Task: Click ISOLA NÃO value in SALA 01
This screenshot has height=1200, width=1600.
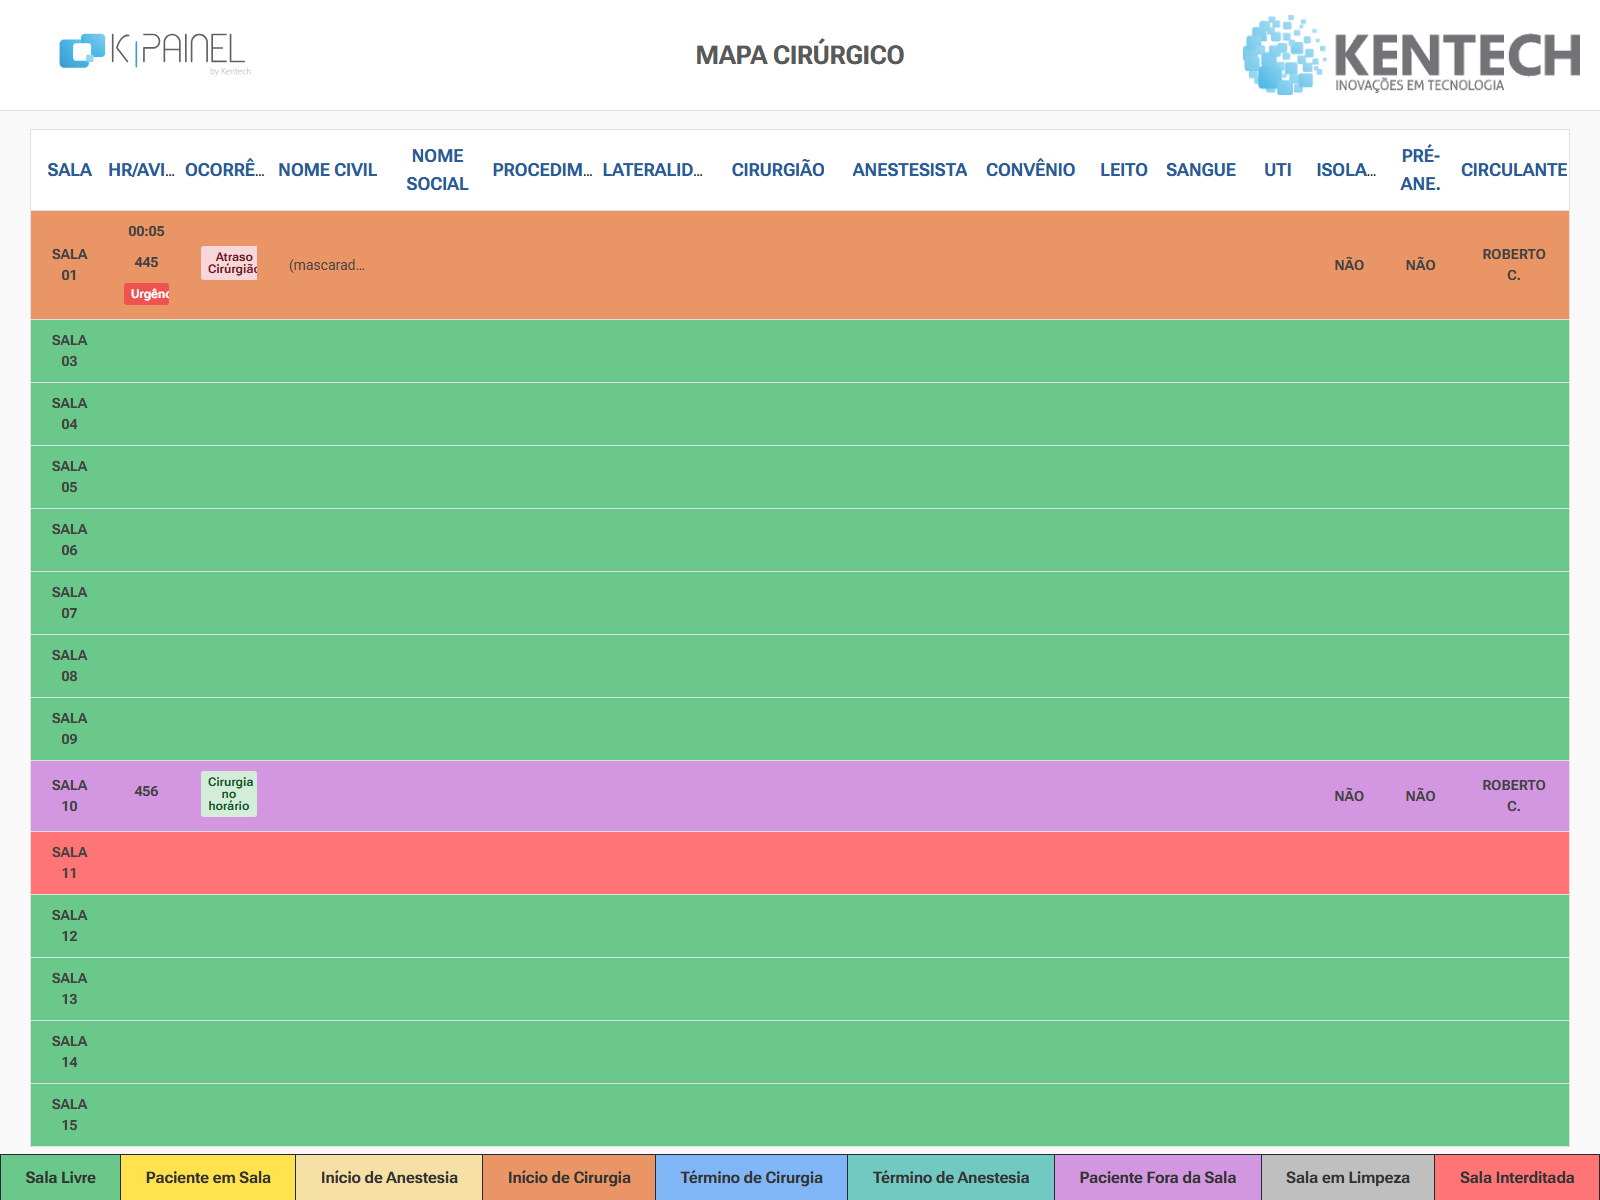Action: click(1349, 265)
